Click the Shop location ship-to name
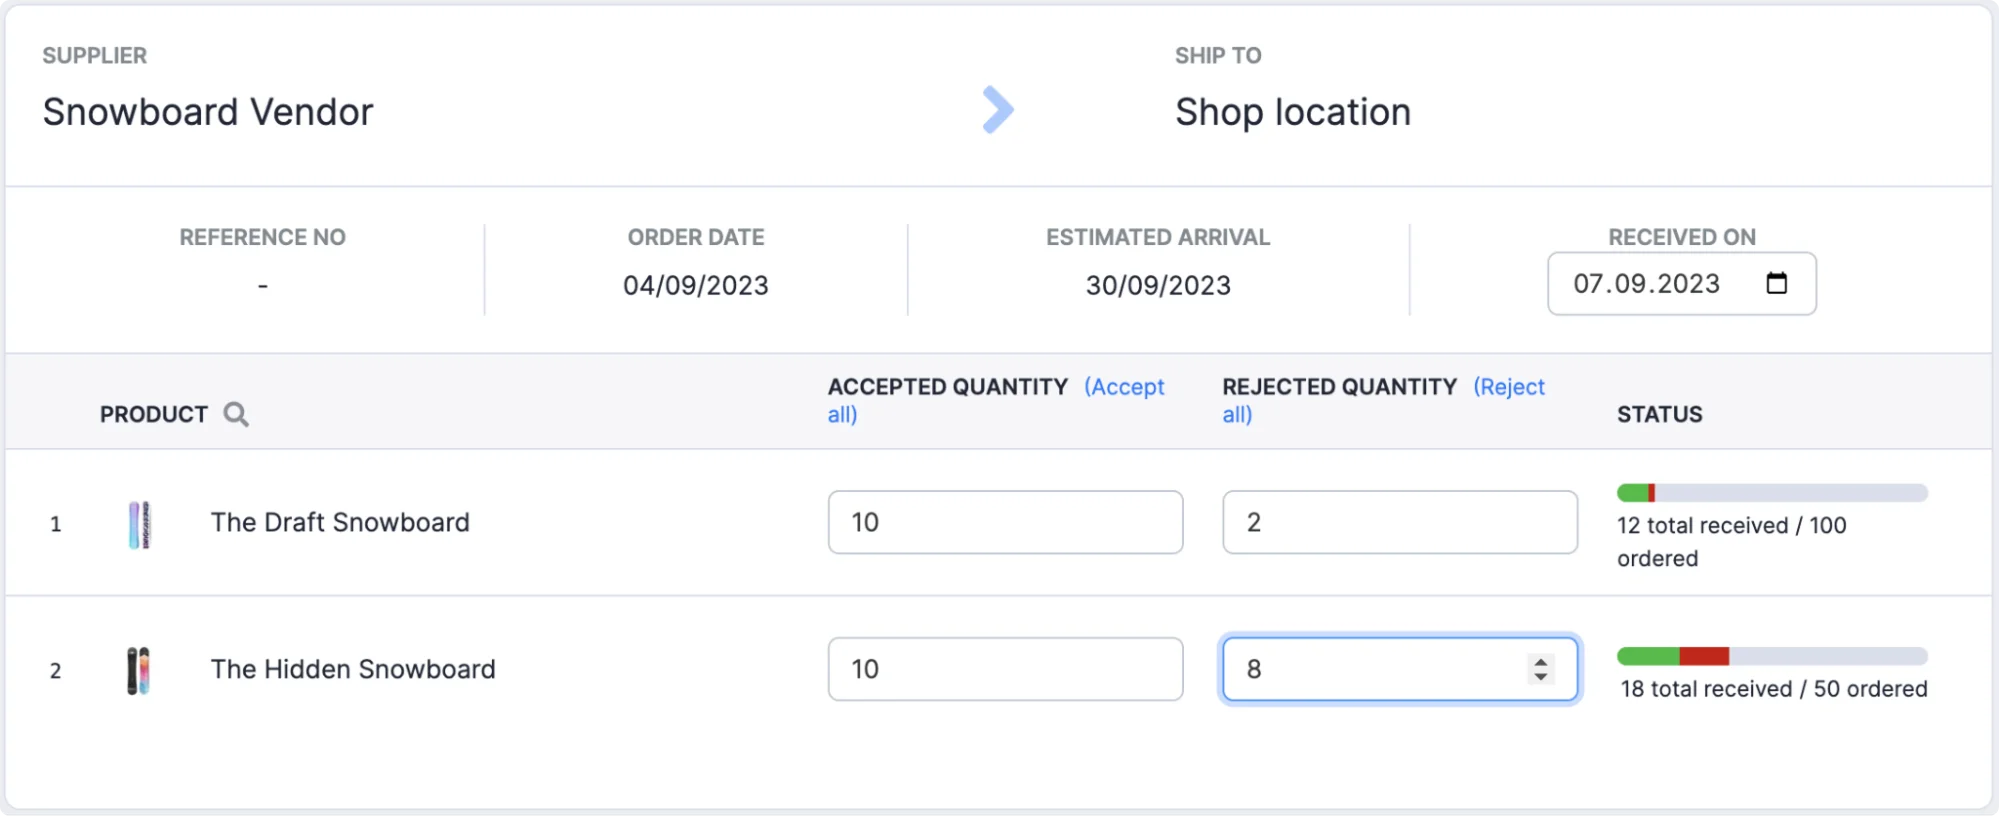The width and height of the screenshot is (1999, 816). (x=1293, y=112)
